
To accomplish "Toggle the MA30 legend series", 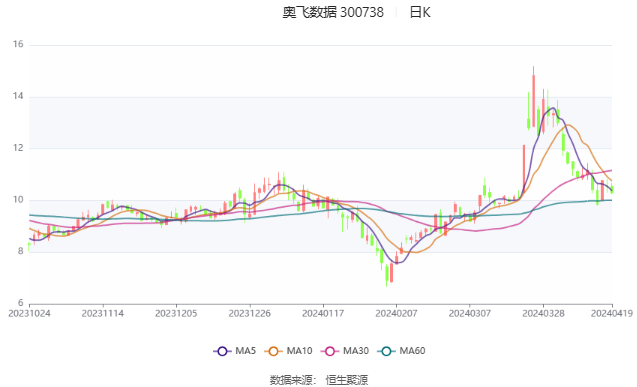I will (345, 351).
